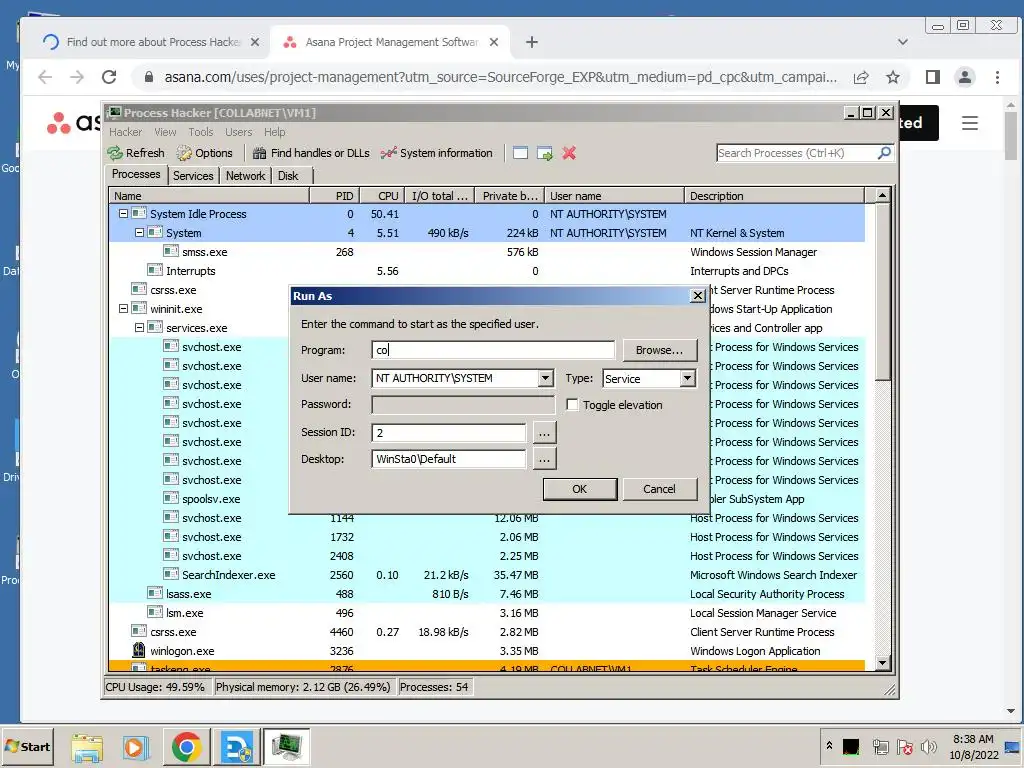Bookmark this page with star icon
1024x768 pixels.
(893, 77)
